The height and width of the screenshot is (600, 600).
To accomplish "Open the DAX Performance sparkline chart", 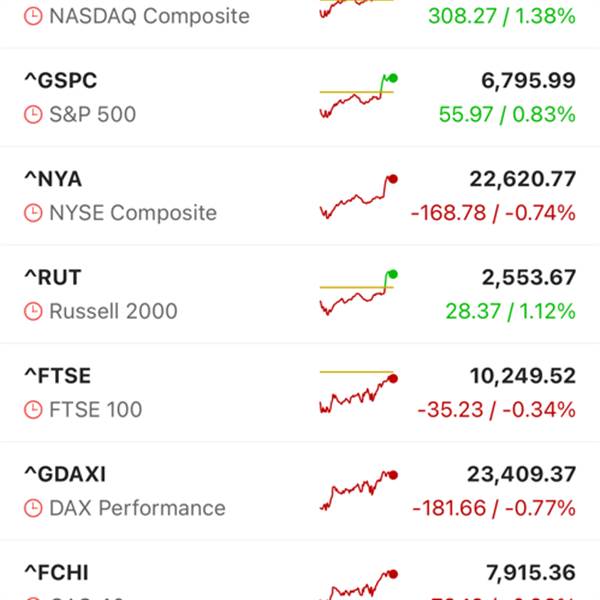I will click(x=358, y=490).
